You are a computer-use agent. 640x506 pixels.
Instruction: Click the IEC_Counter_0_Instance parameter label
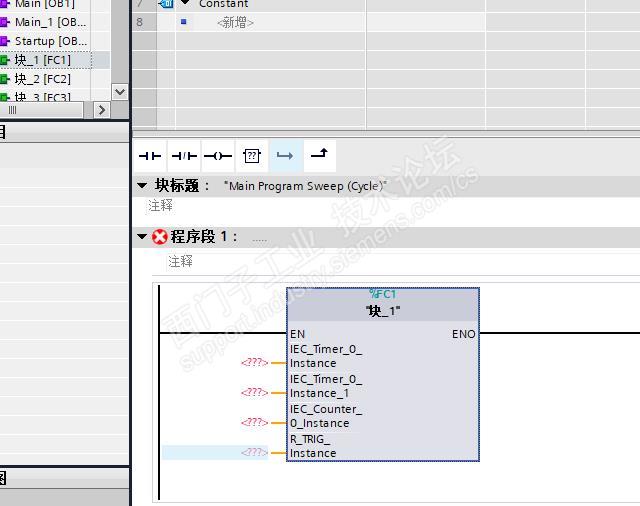point(326,416)
